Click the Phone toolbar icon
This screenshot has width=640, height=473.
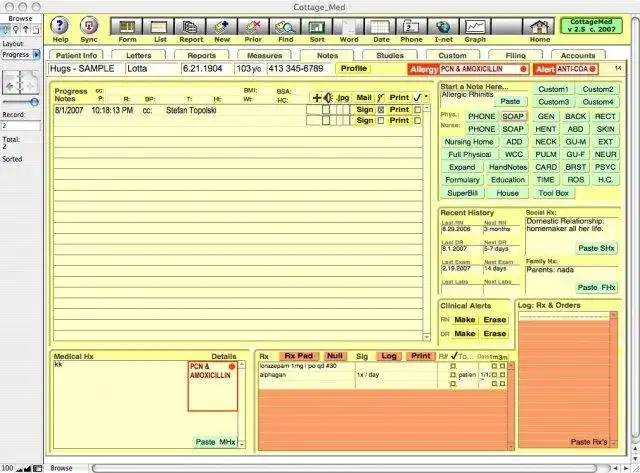click(x=411, y=27)
